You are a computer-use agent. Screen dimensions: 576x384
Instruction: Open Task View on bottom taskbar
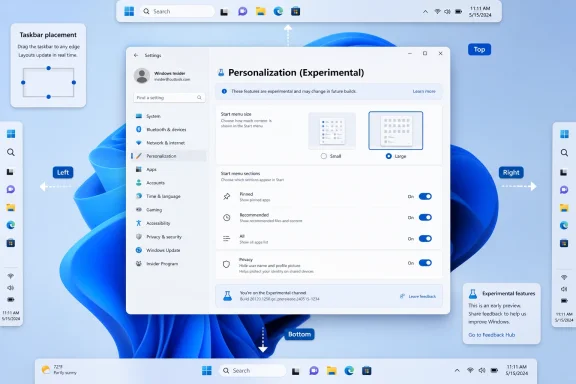tap(296, 371)
